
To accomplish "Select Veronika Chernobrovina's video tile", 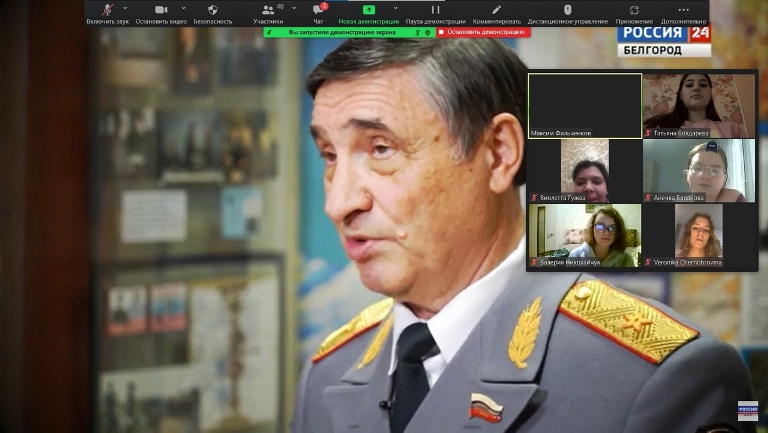I will point(699,235).
